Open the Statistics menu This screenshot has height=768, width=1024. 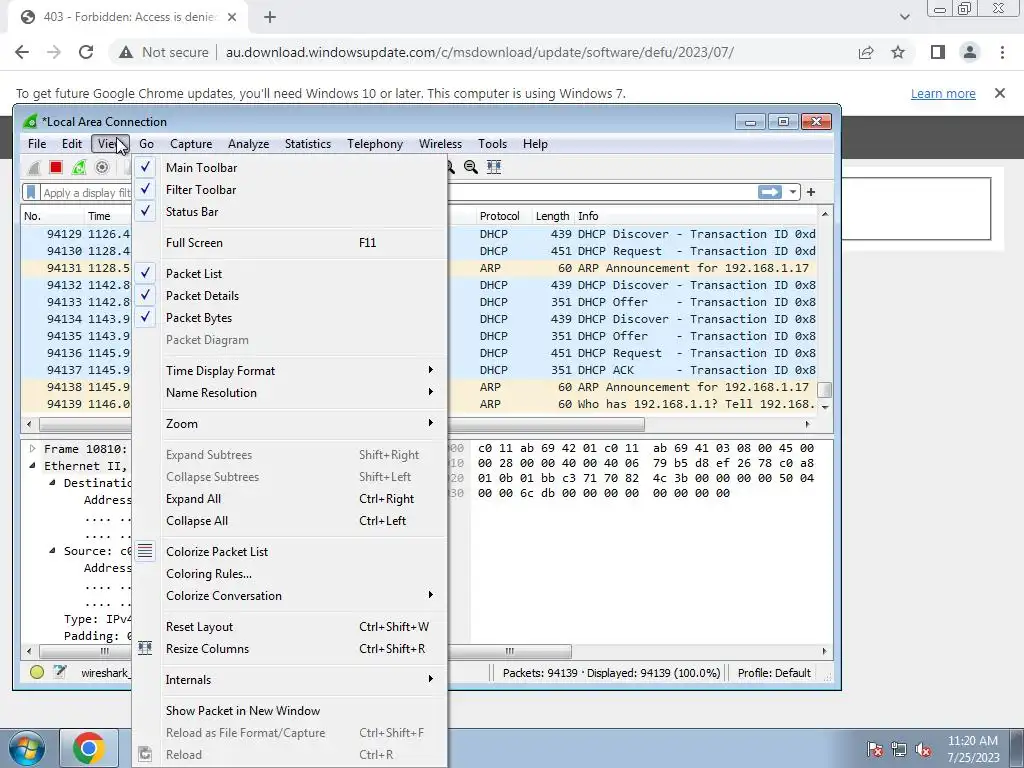tap(308, 144)
